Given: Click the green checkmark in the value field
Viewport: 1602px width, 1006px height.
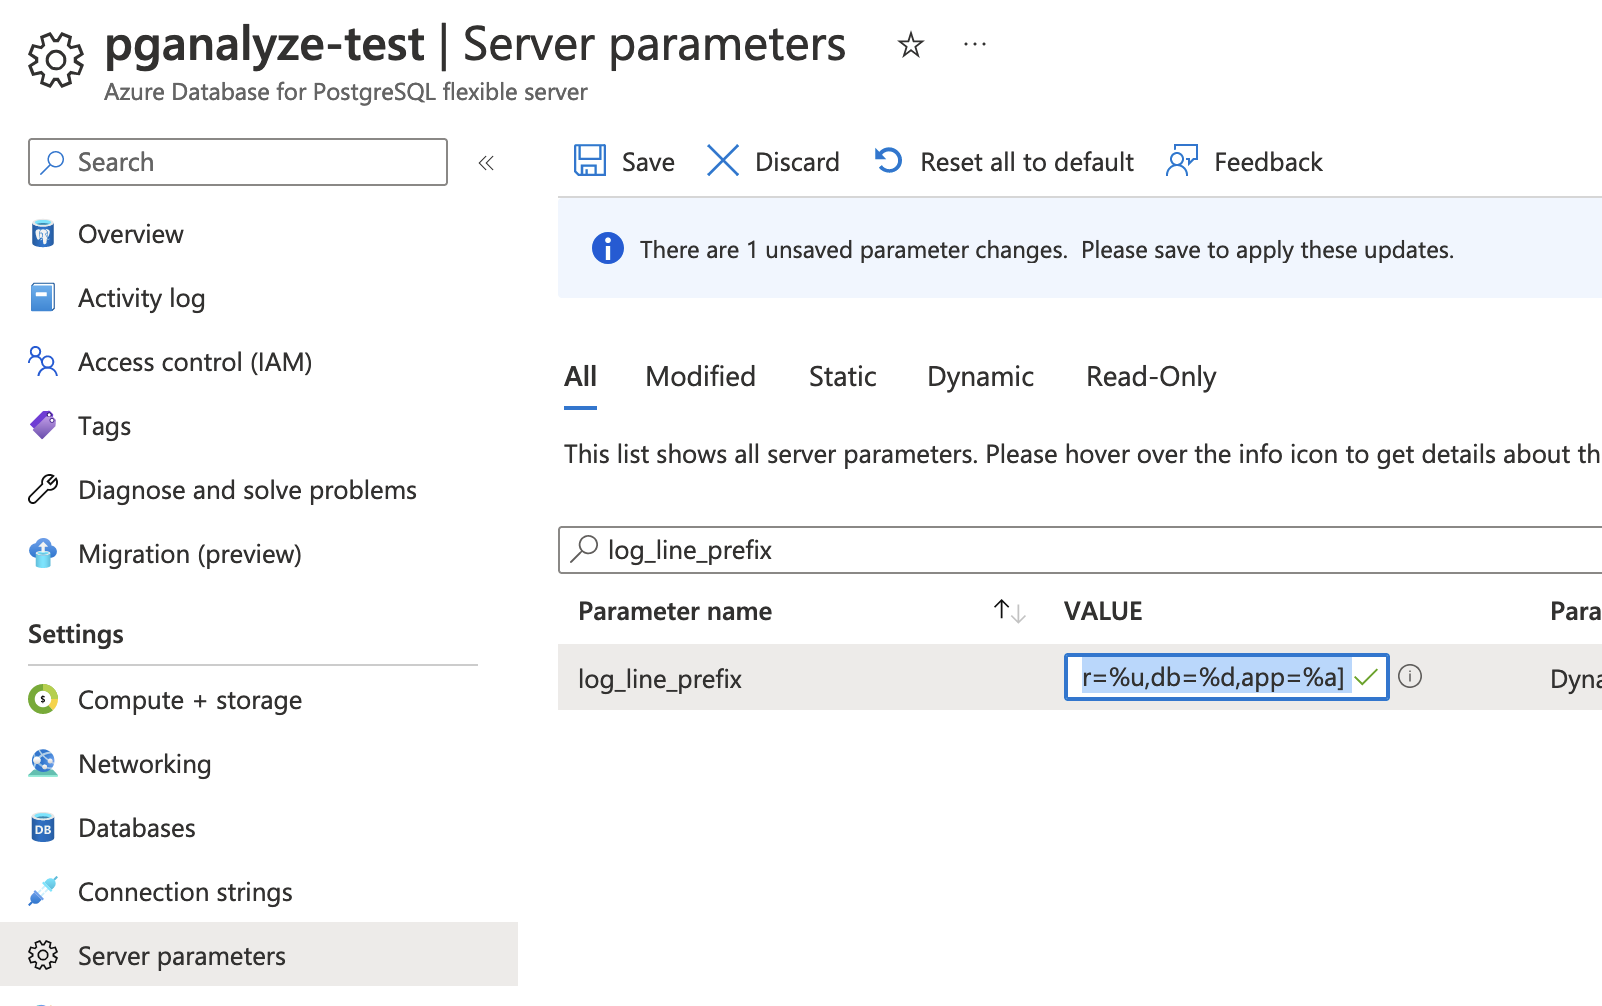Looking at the screenshot, I should (x=1366, y=678).
